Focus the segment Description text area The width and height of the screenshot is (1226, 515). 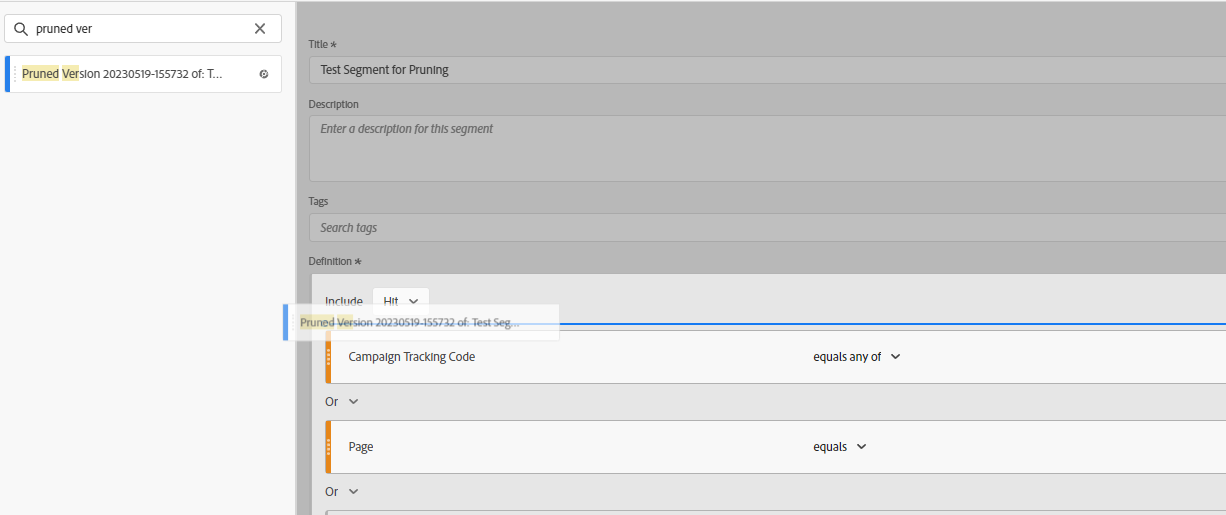coord(760,148)
